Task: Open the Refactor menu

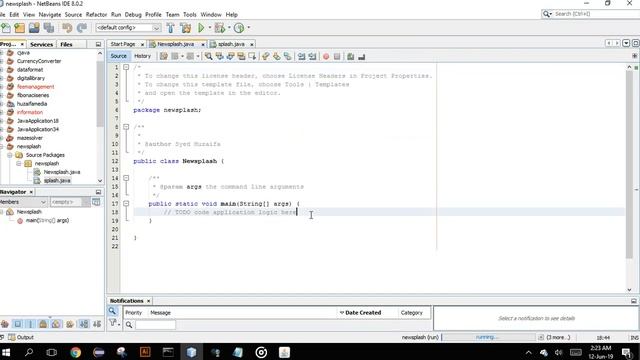Action: click(96, 14)
